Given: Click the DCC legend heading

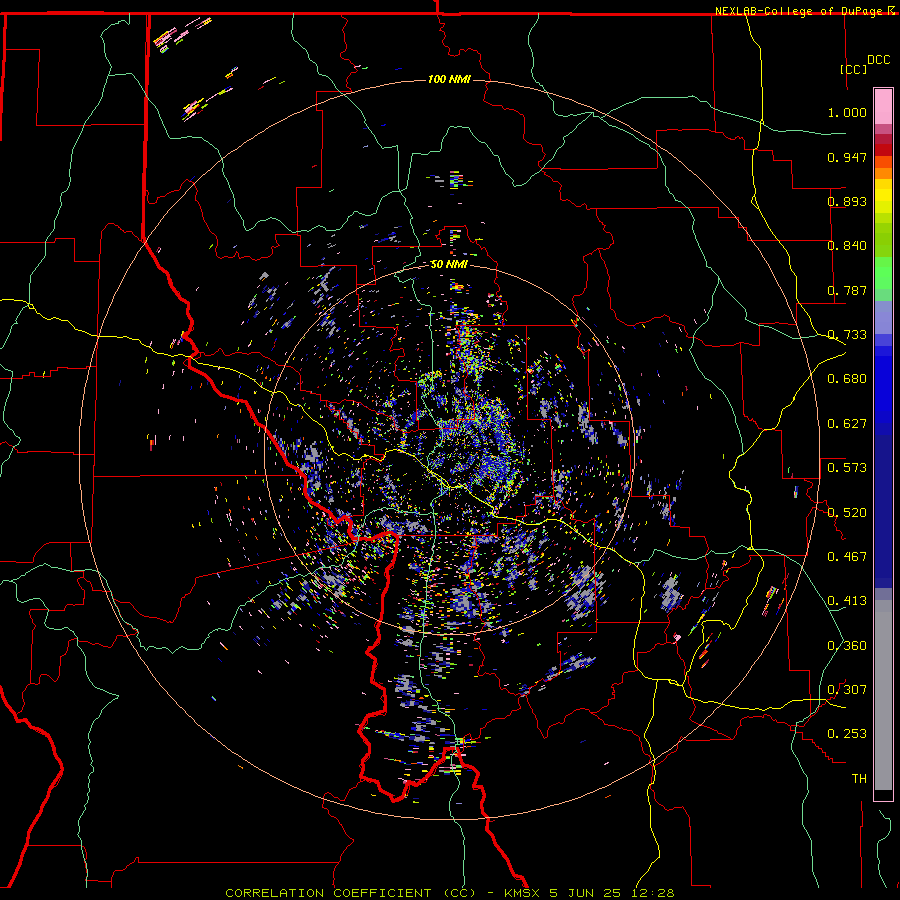Looking at the screenshot, I should coord(879,59).
